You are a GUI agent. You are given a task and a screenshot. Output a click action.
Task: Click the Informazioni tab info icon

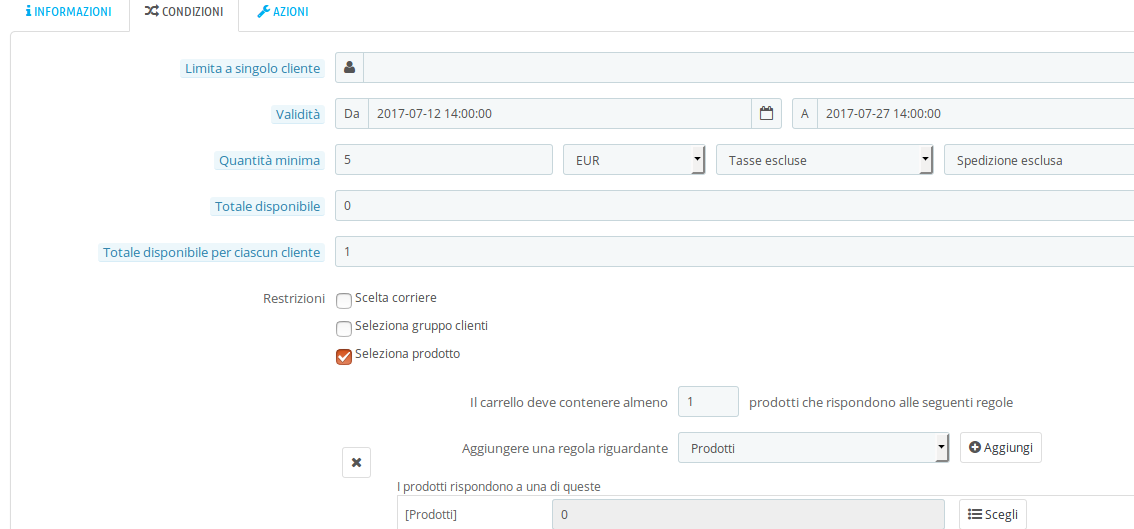click(x=28, y=12)
